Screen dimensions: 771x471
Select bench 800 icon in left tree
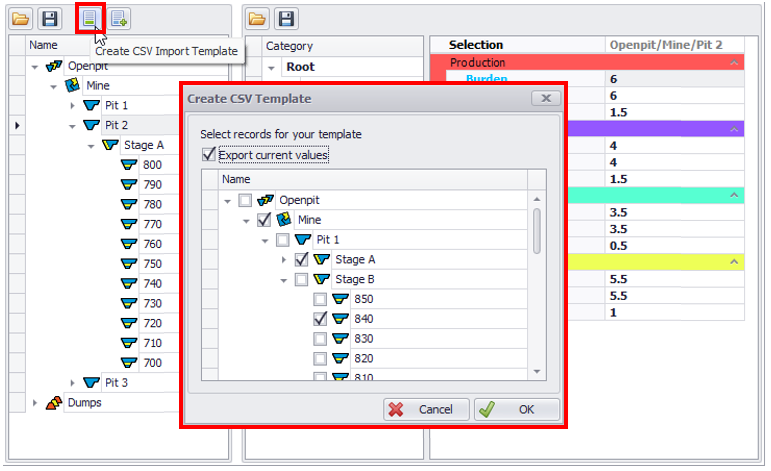coord(129,165)
